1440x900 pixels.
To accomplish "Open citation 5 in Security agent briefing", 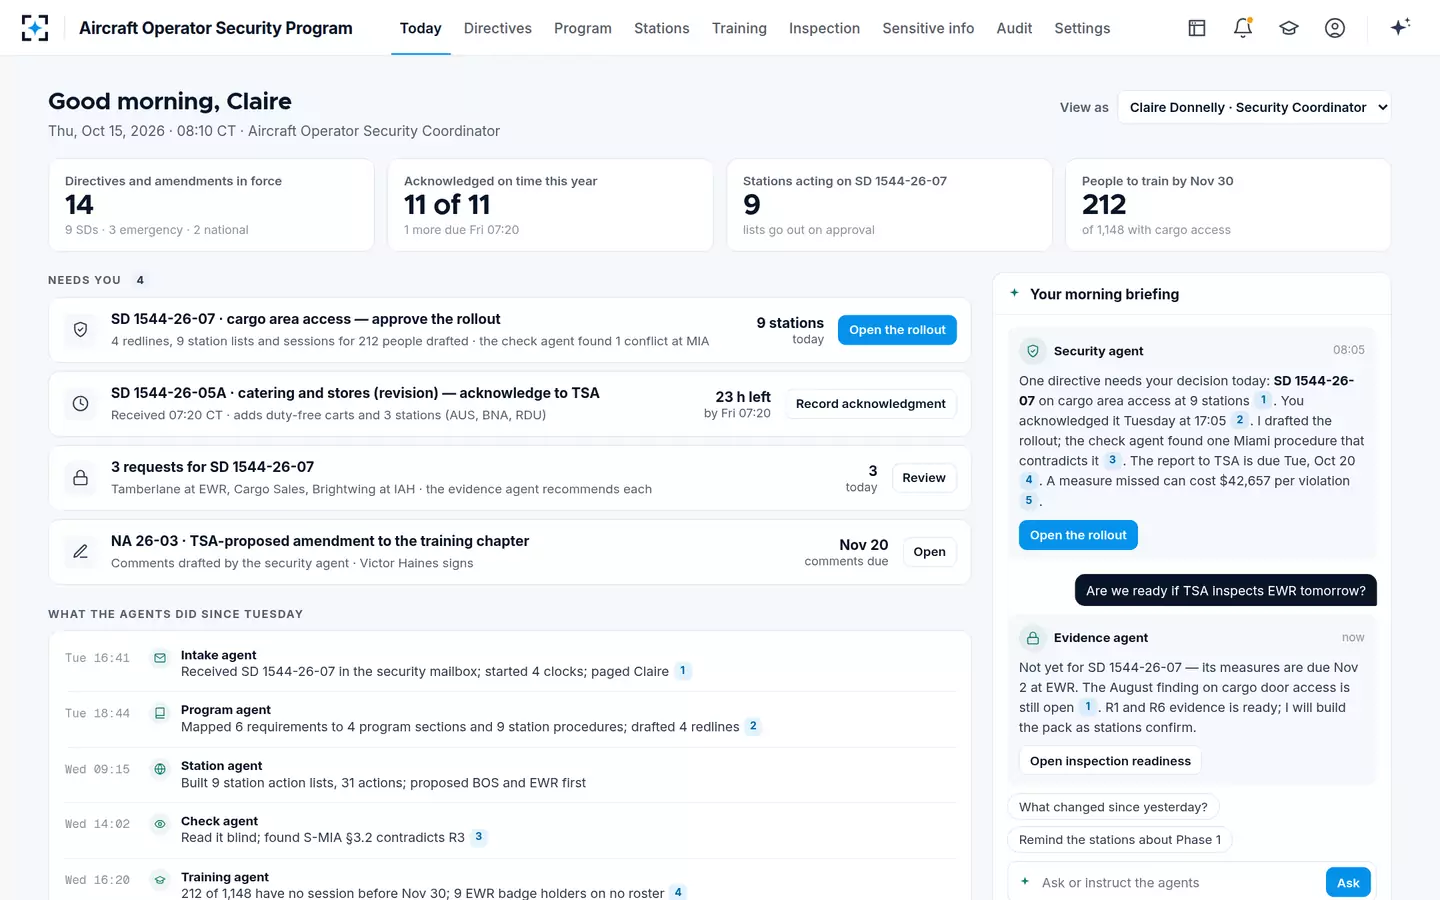I will tap(1029, 501).
